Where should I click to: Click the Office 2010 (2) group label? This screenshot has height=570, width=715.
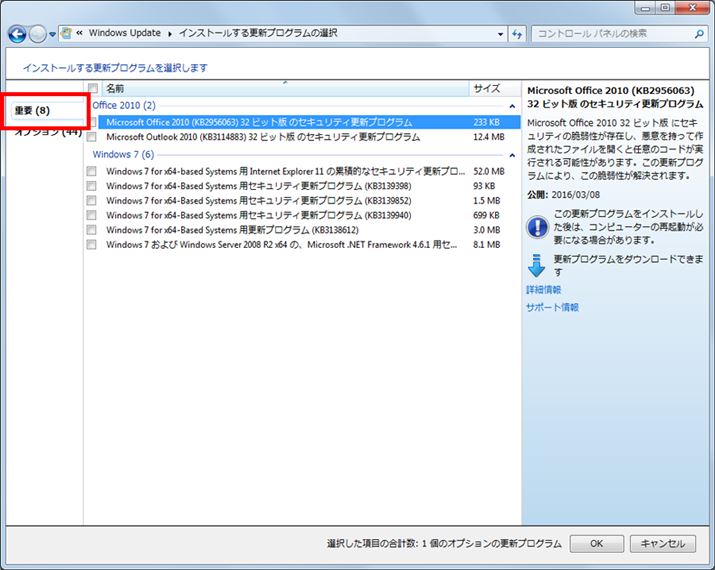124,105
